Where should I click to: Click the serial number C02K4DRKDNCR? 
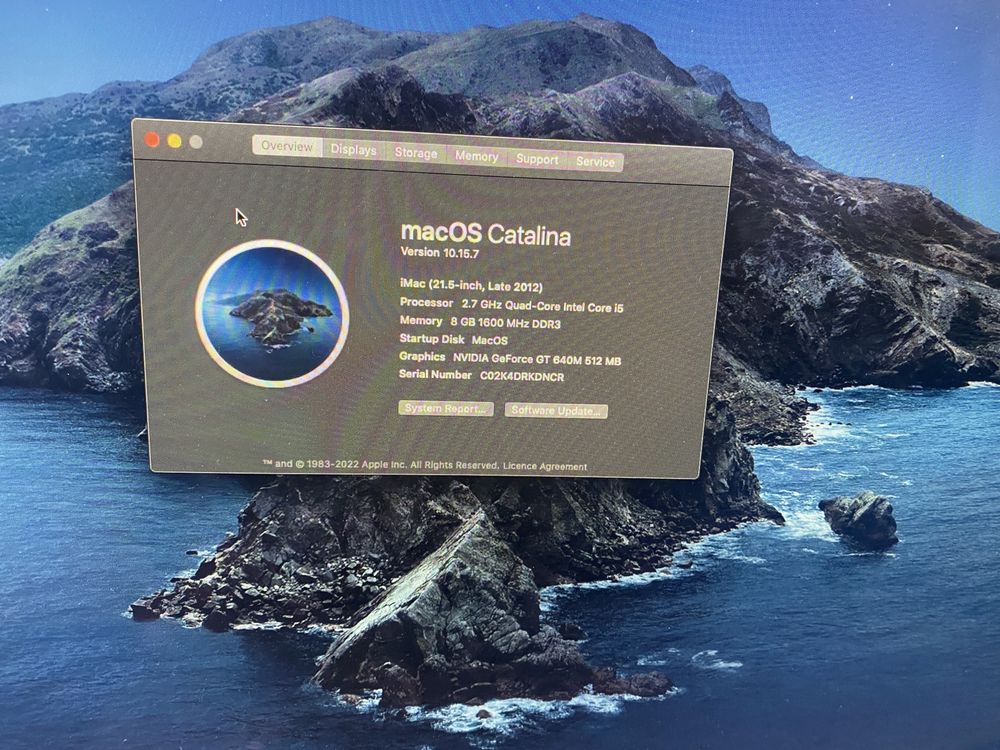(522, 377)
